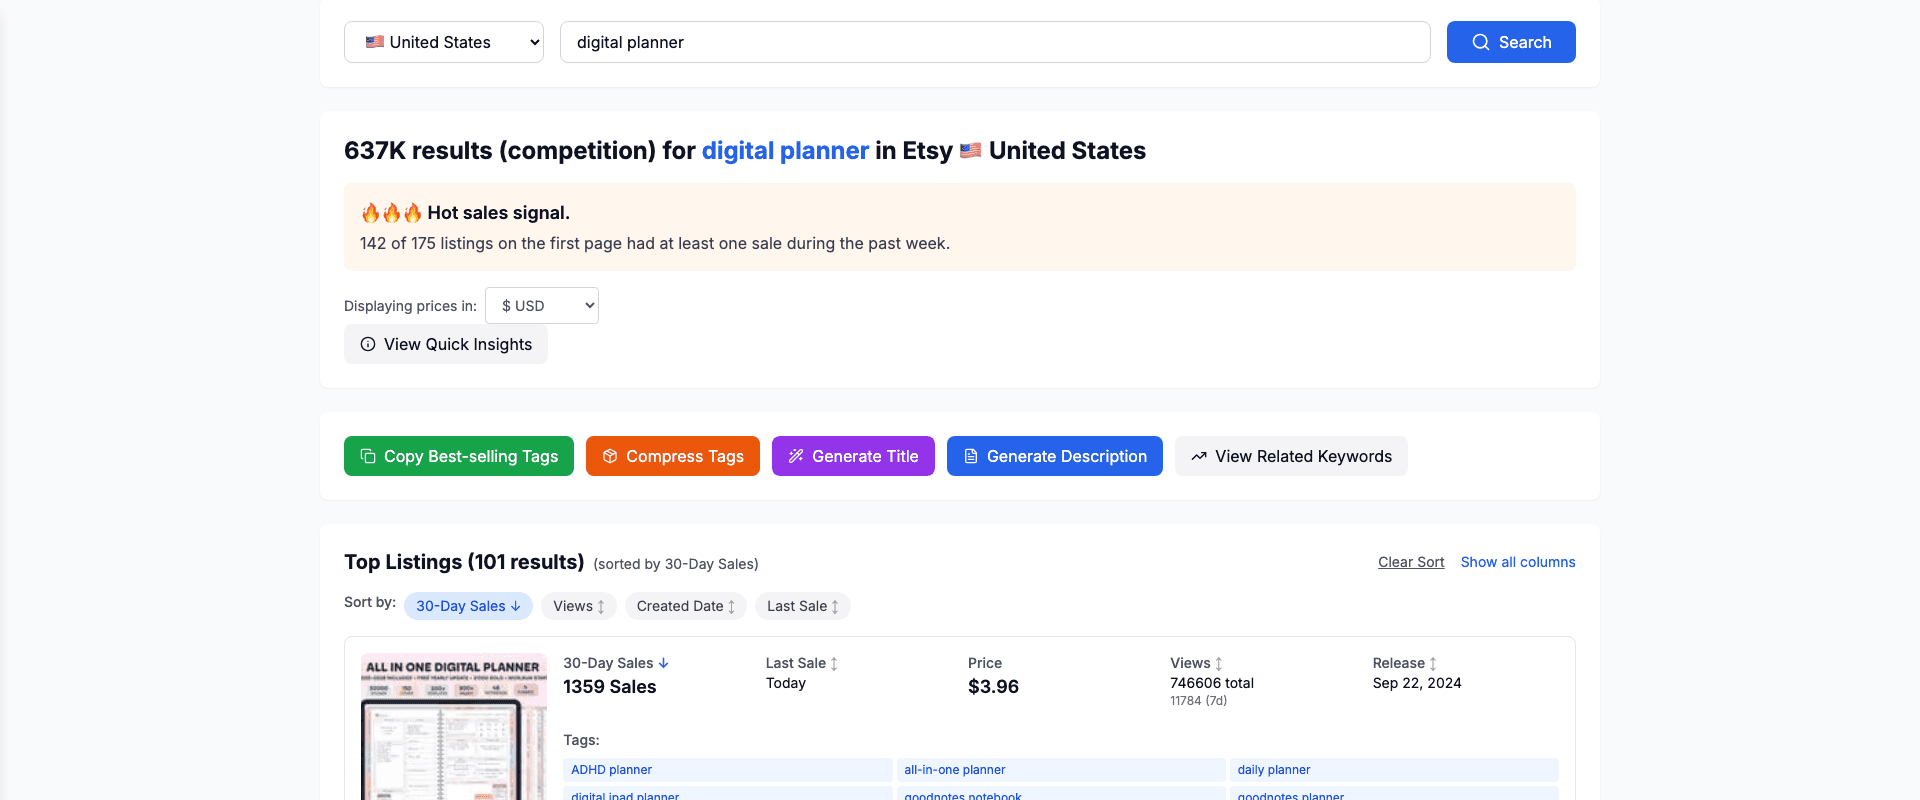Click the trending arrow icon in View Related Keywords
The image size is (1920, 800).
(x=1199, y=456)
